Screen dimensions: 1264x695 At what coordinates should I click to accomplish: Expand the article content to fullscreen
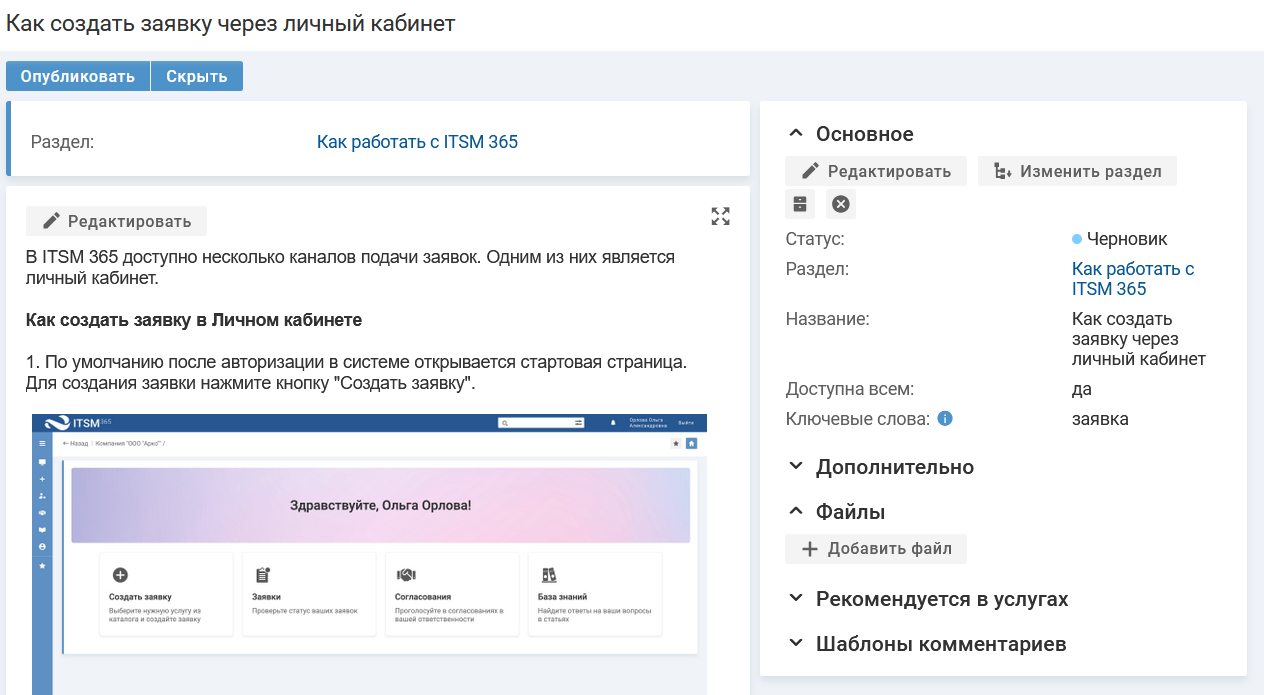tap(720, 216)
